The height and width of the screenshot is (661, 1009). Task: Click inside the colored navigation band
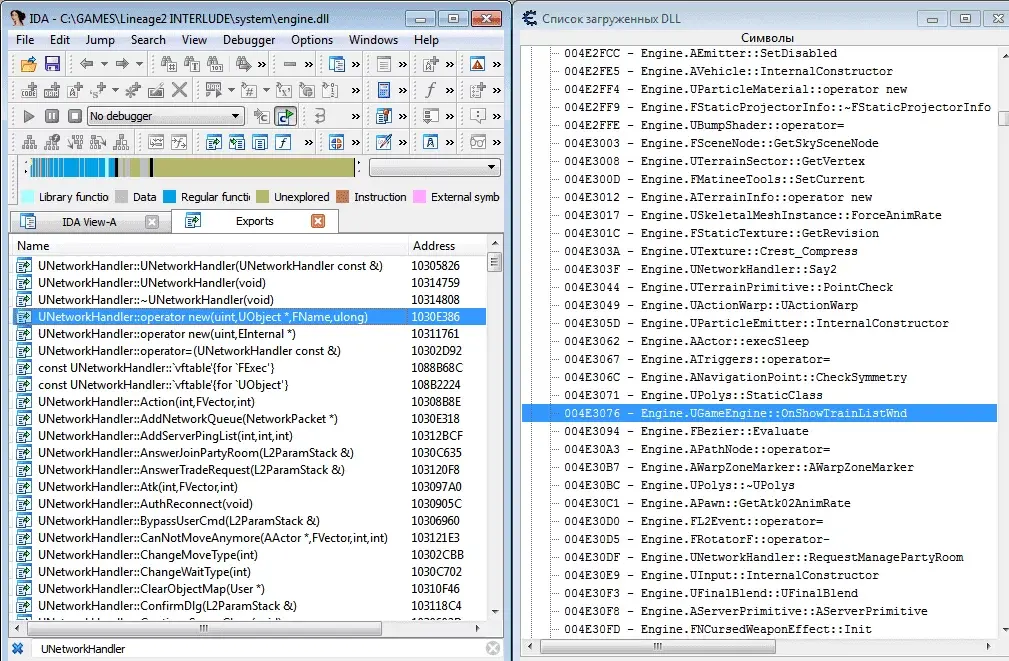[x=192, y=167]
